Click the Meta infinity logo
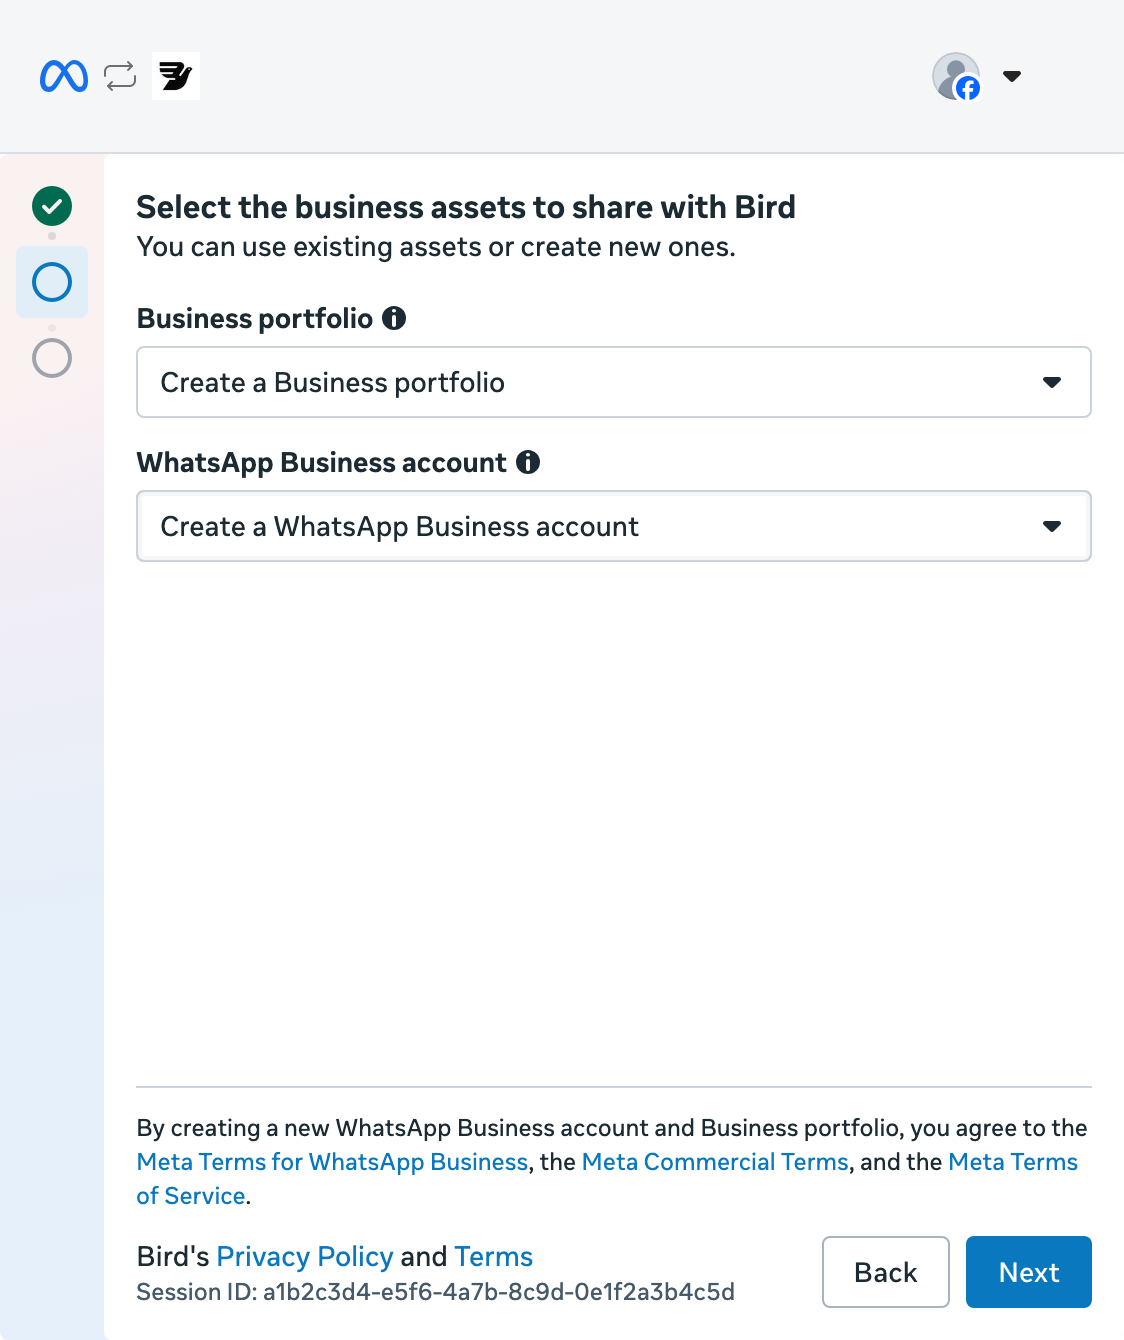 click(x=64, y=76)
